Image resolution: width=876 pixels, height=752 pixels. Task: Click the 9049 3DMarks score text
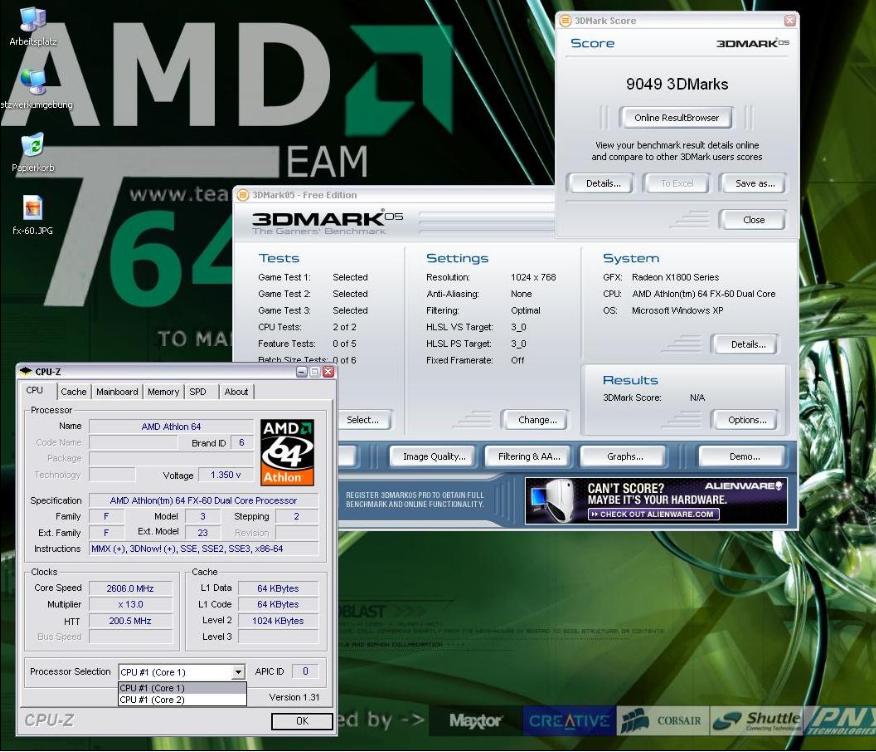(x=677, y=84)
